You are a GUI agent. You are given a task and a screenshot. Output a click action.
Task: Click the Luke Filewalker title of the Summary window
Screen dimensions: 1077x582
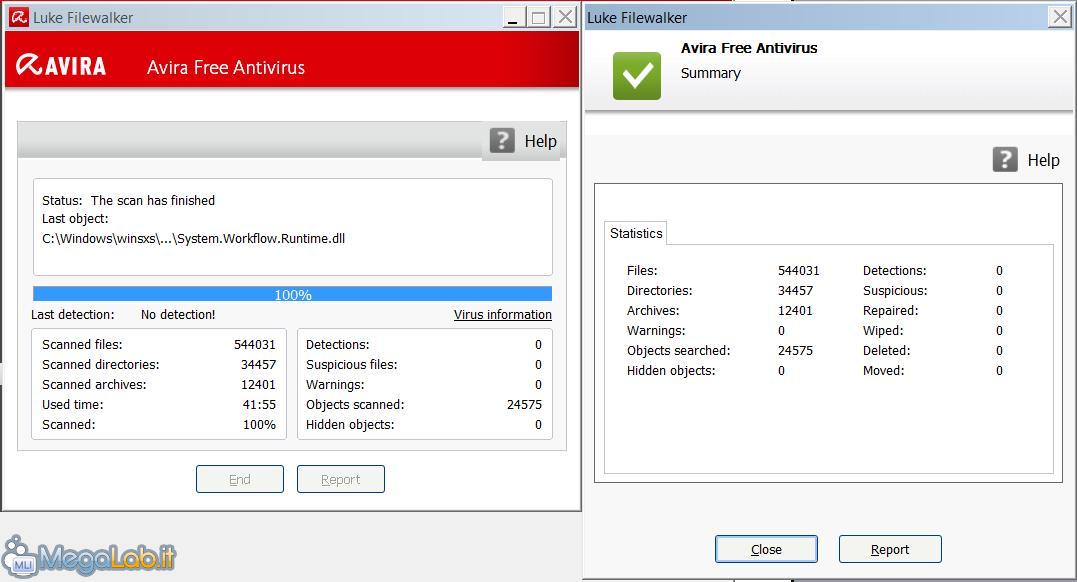click(637, 18)
